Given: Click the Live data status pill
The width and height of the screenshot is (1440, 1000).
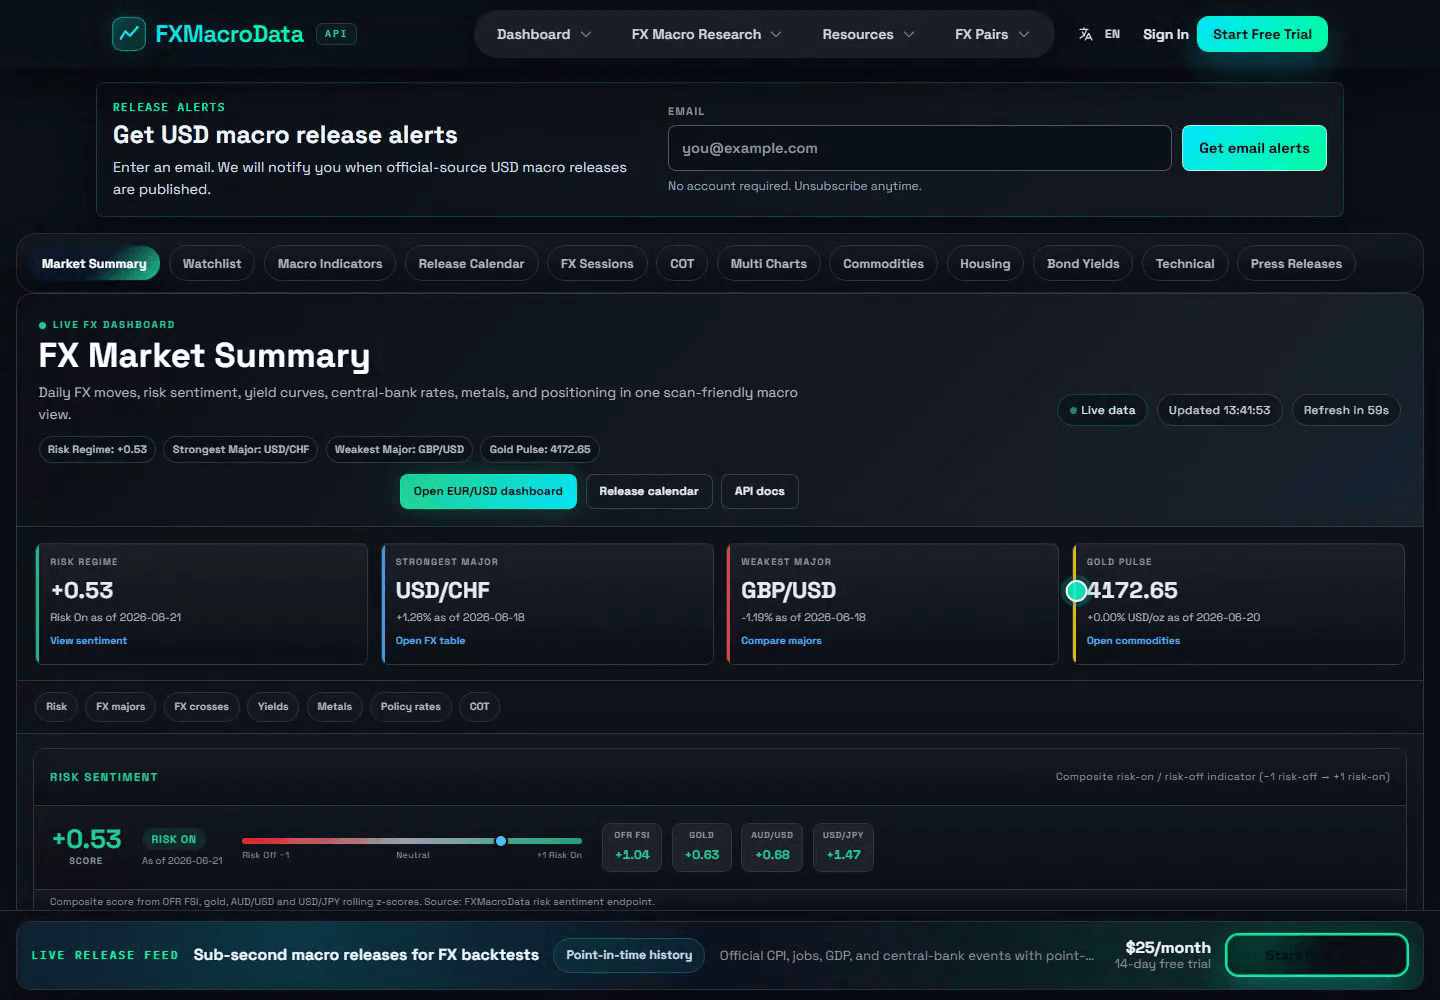Looking at the screenshot, I should (1102, 410).
